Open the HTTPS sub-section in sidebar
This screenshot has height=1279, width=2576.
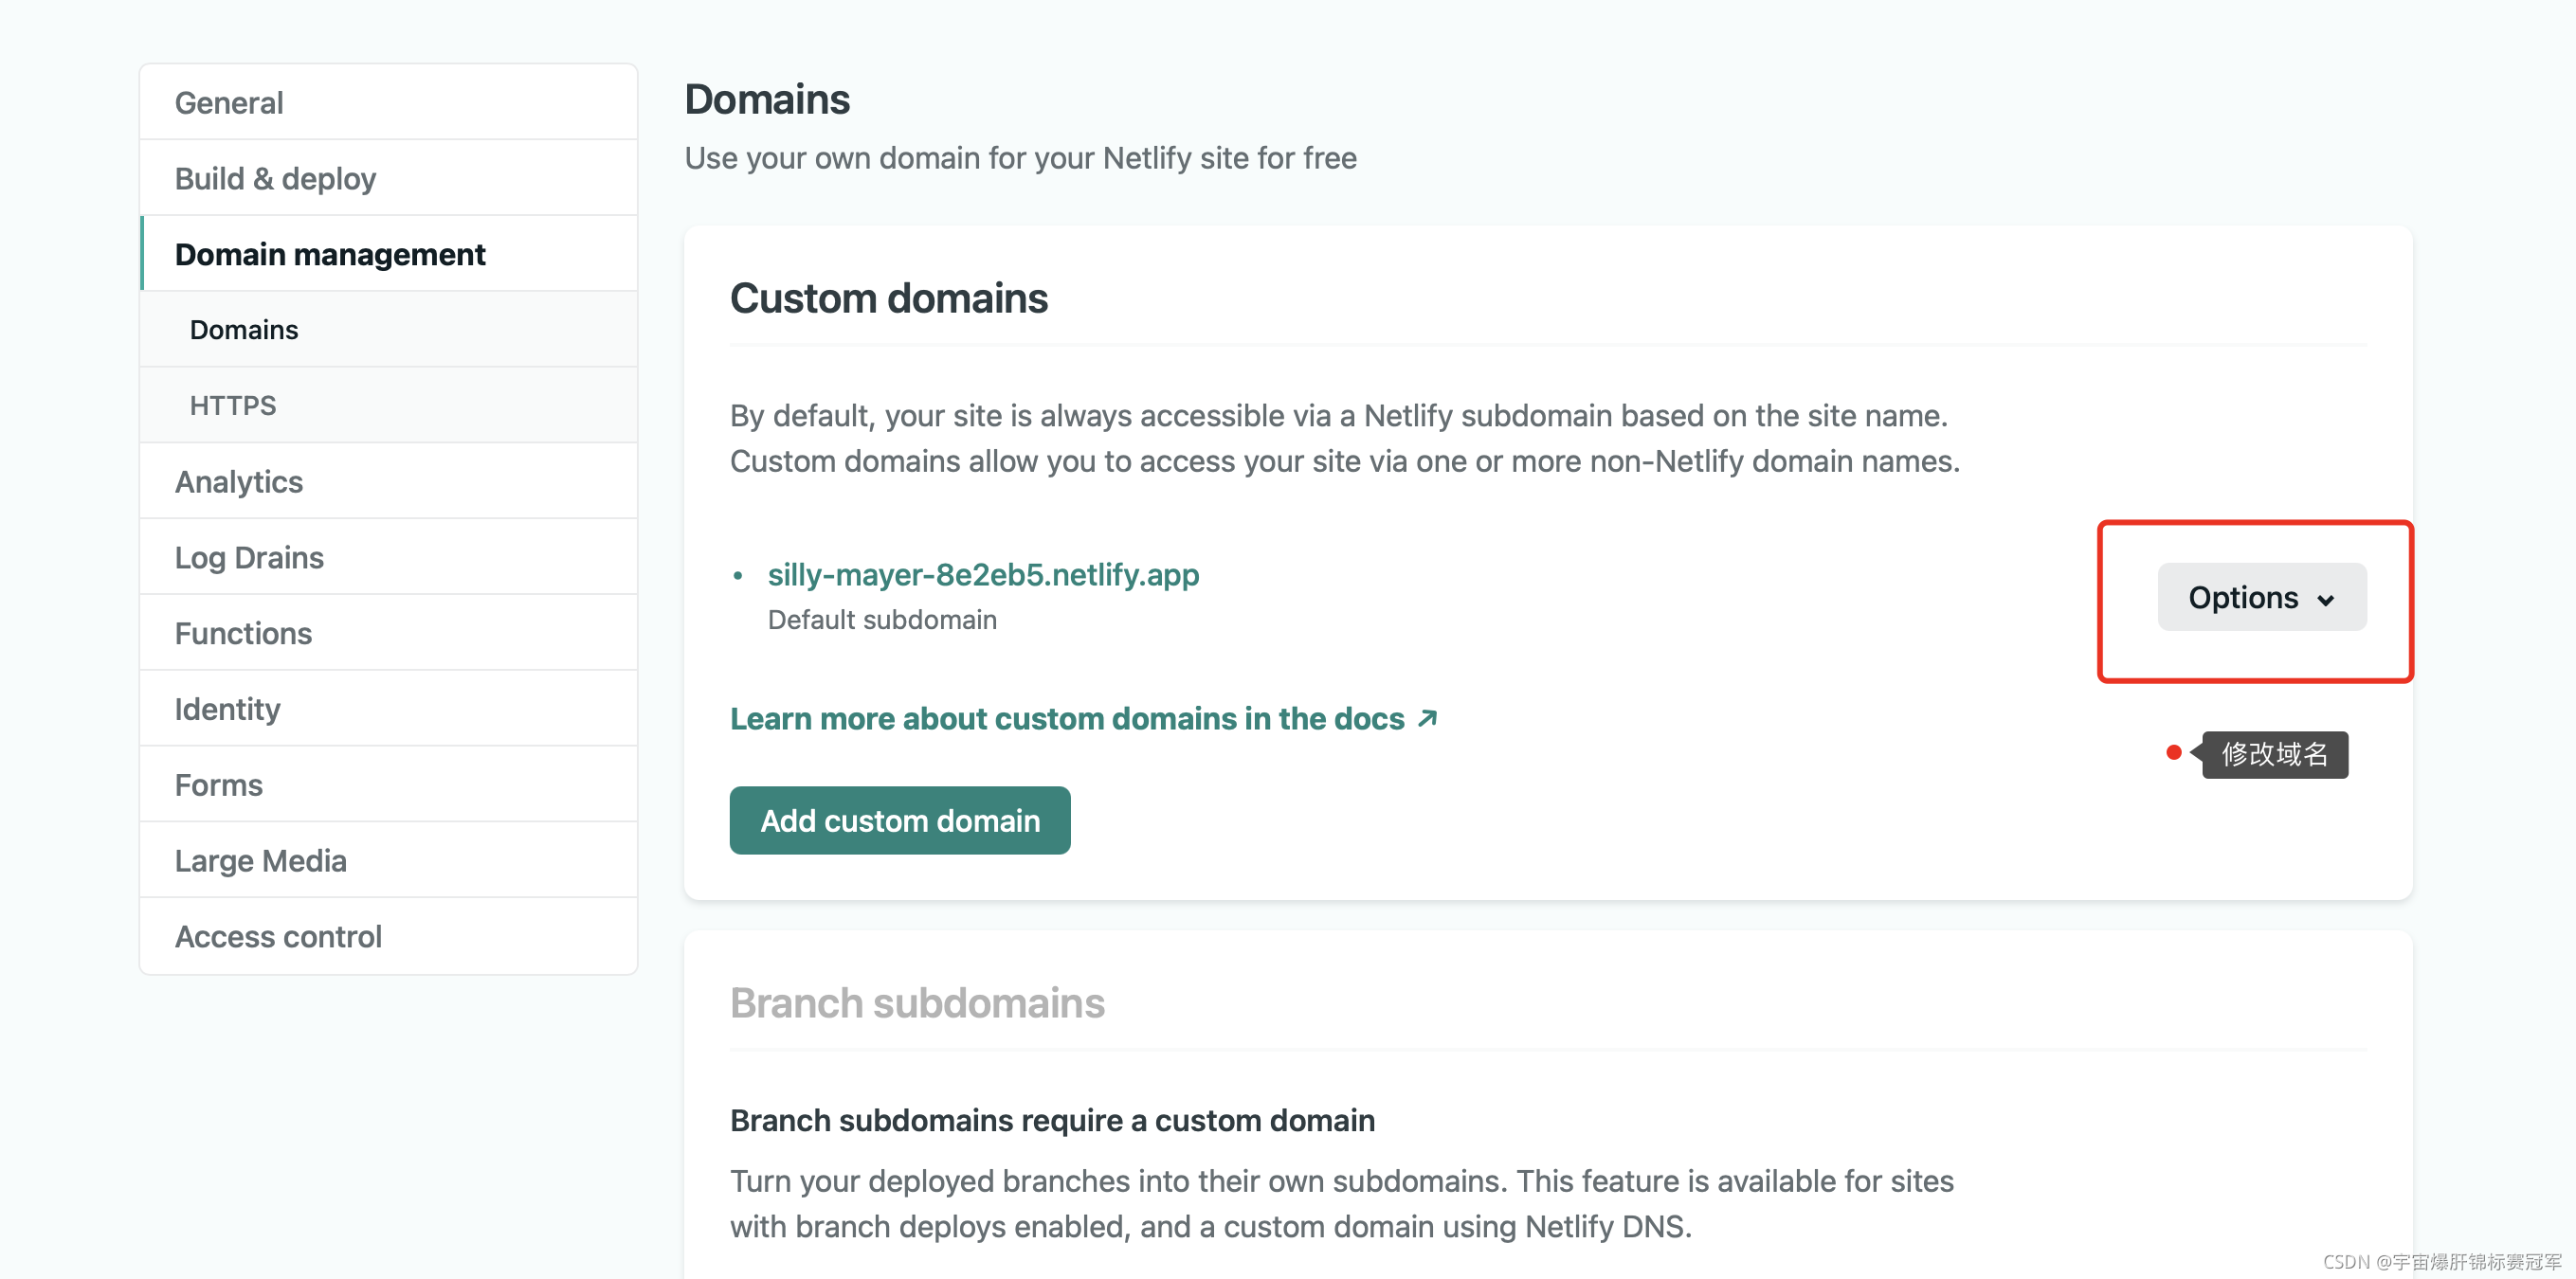click(x=232, y=405)
